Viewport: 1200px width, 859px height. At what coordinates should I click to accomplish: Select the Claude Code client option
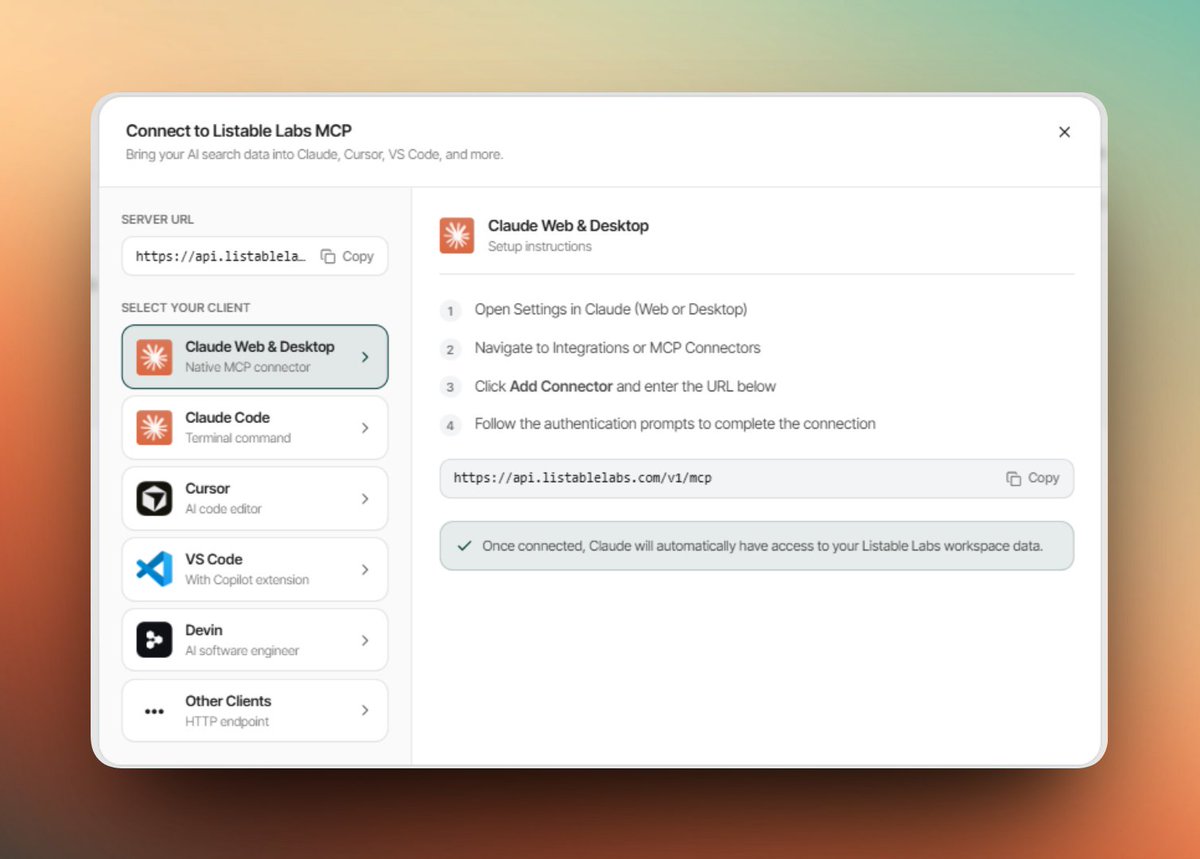click(255, 428)
